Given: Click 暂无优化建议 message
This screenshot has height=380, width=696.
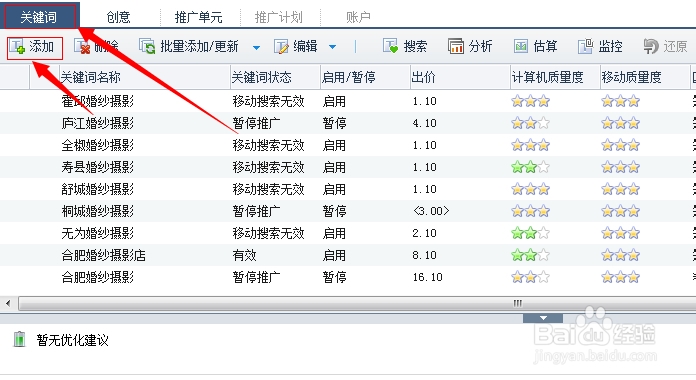Looking at the screenshot, I should 73,340.
